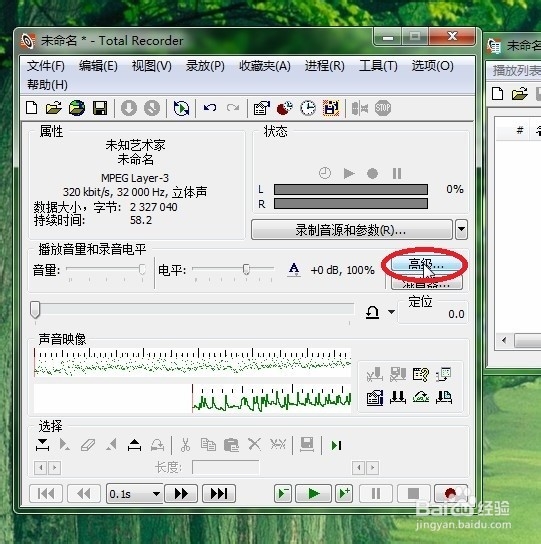Click the play-in-loop toolbar icon

click(x=181, y=108)
